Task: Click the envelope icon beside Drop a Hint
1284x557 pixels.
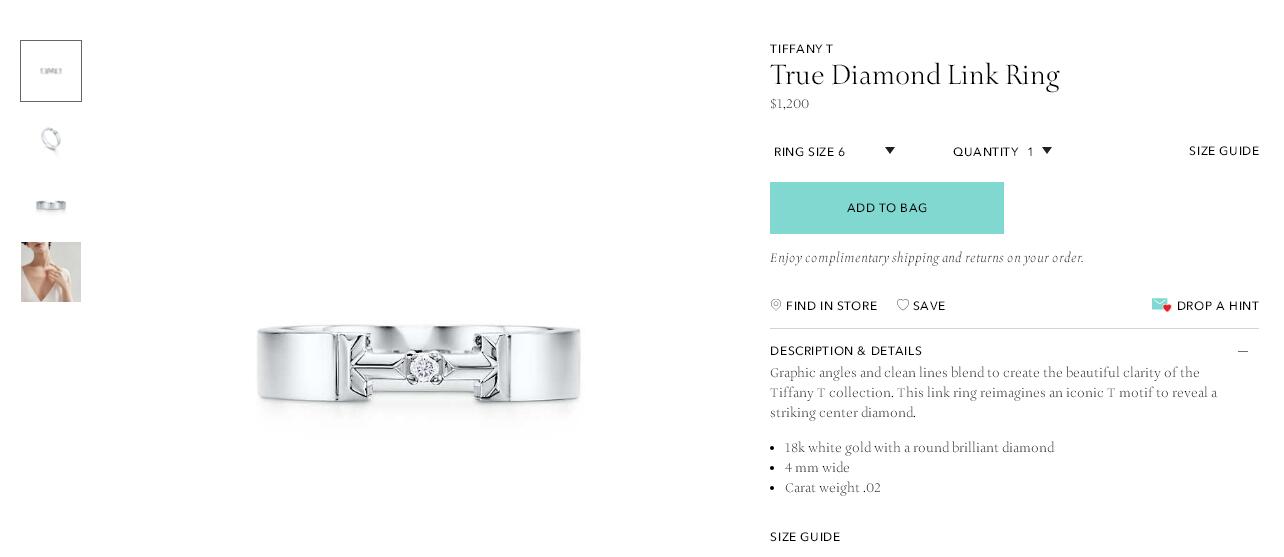Action: click(1161, 305)
